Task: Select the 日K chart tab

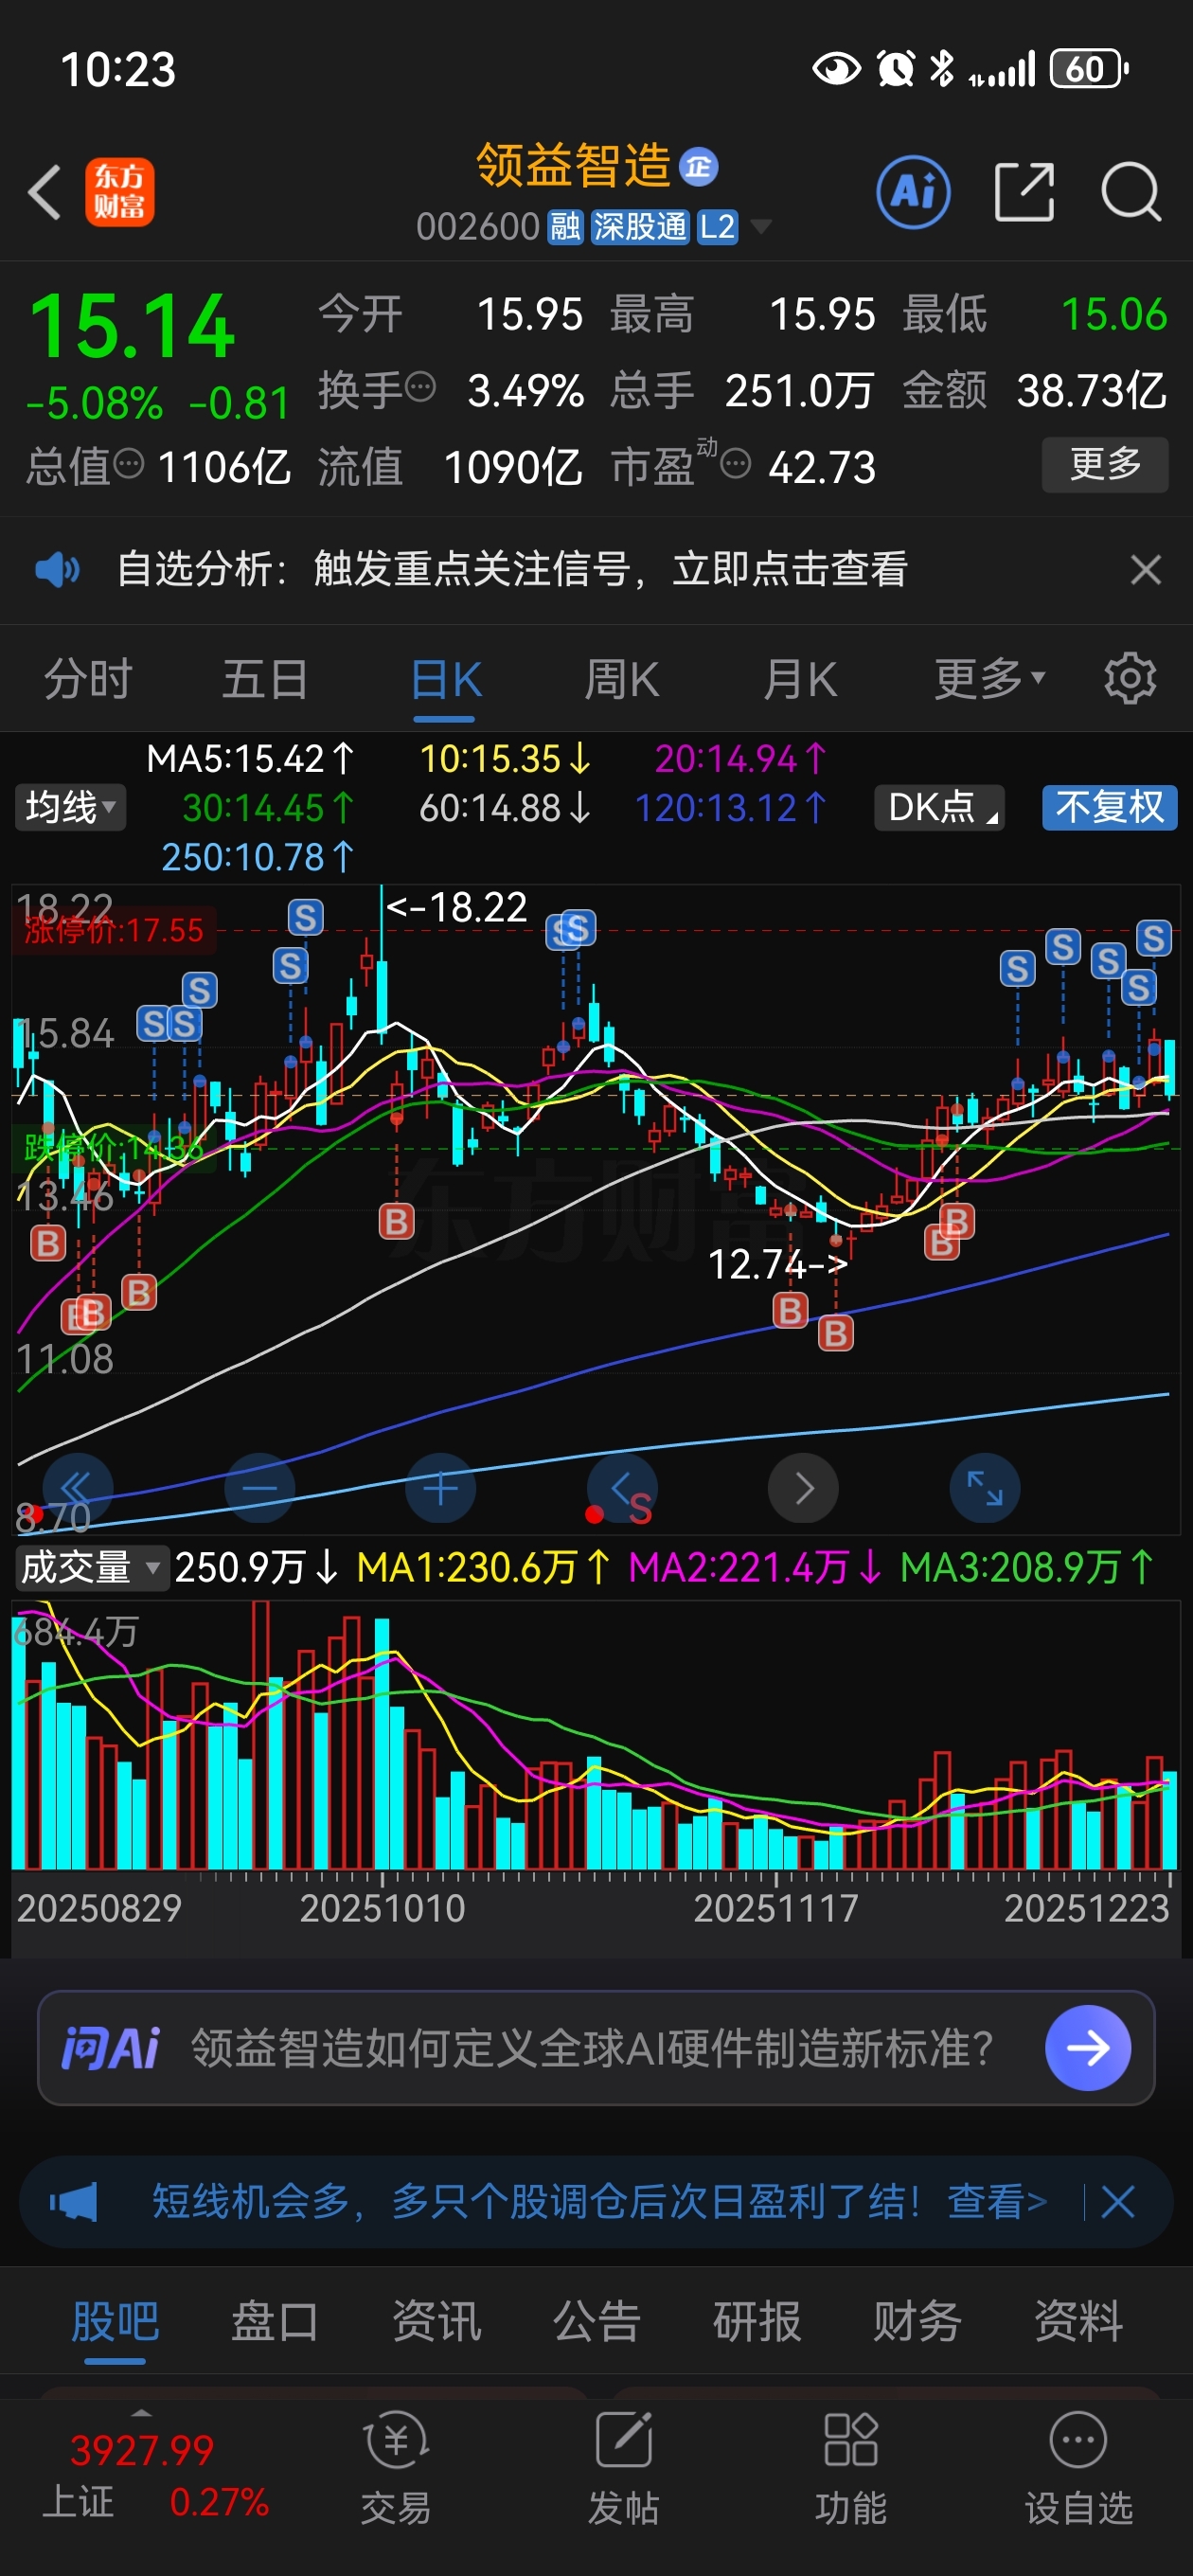Action: [445, 681]
